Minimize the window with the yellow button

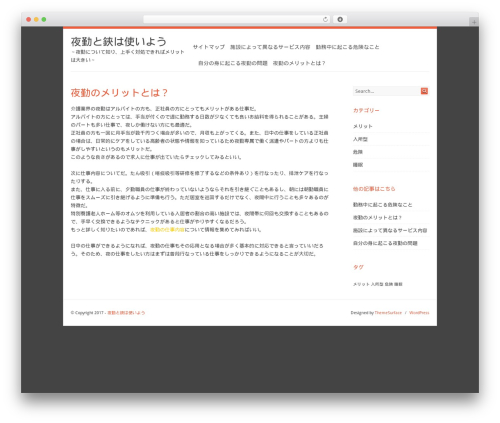[36, 20]
